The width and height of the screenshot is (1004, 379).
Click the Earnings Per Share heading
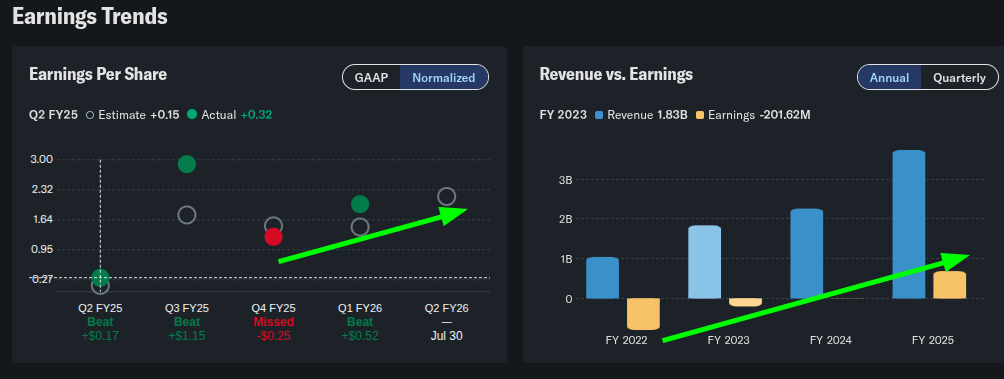(x=98, y=74)
